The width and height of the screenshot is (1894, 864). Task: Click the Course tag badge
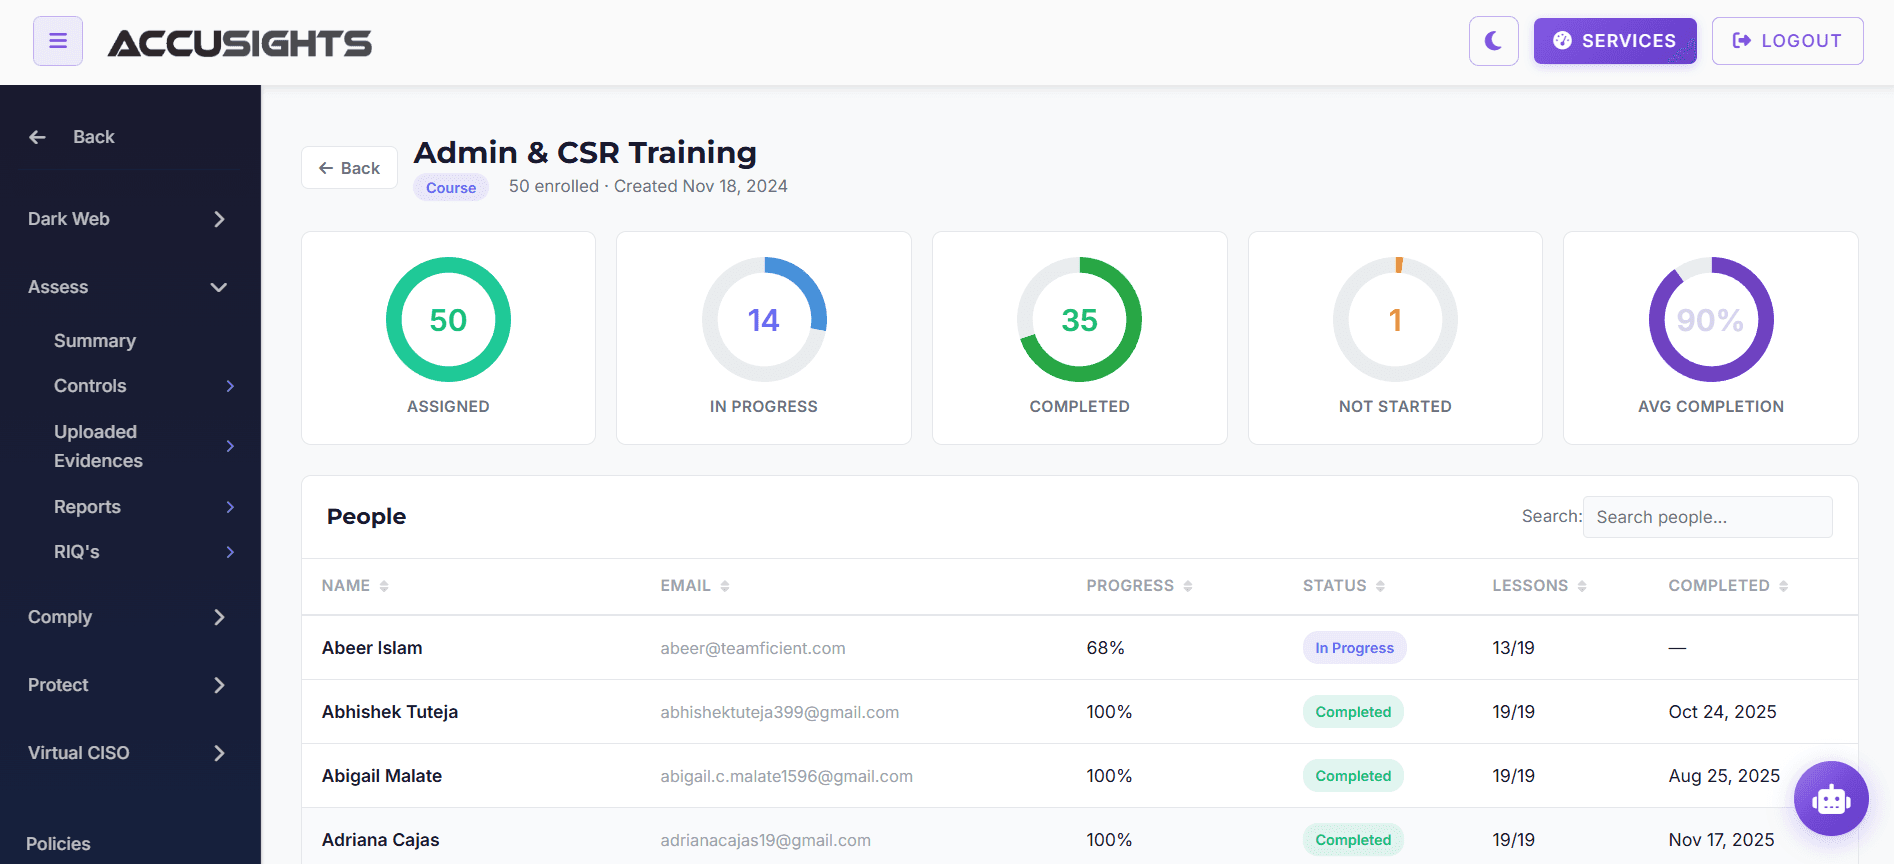(x=451, y=188)
